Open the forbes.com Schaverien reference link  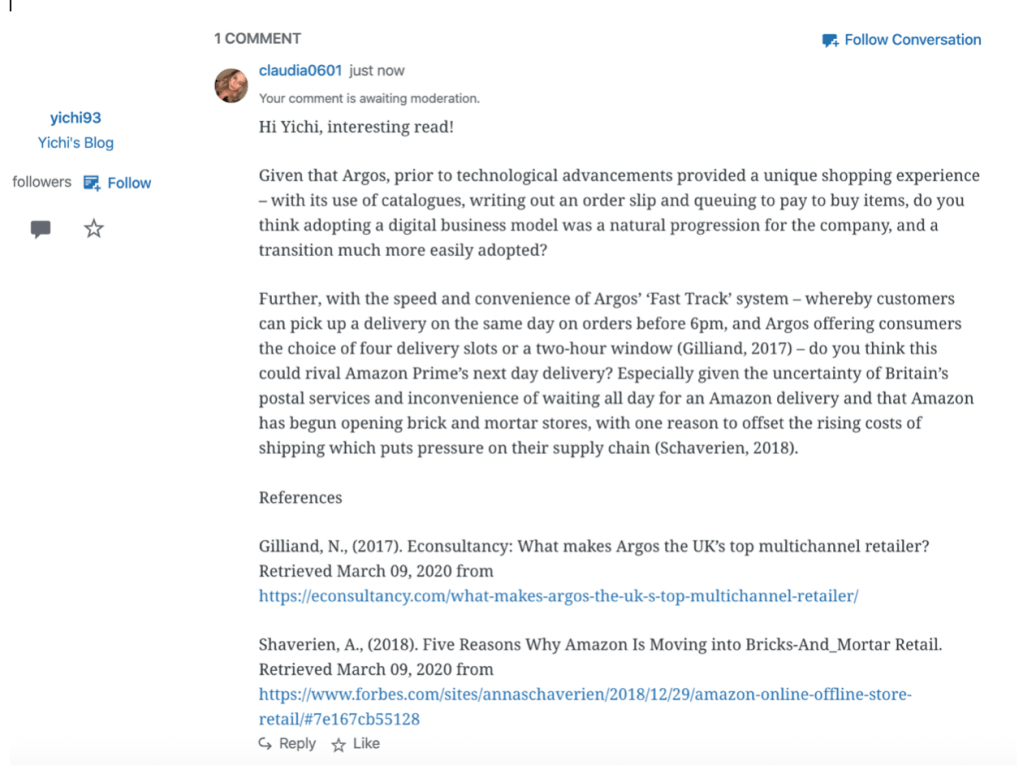click(x=585, y=694)
